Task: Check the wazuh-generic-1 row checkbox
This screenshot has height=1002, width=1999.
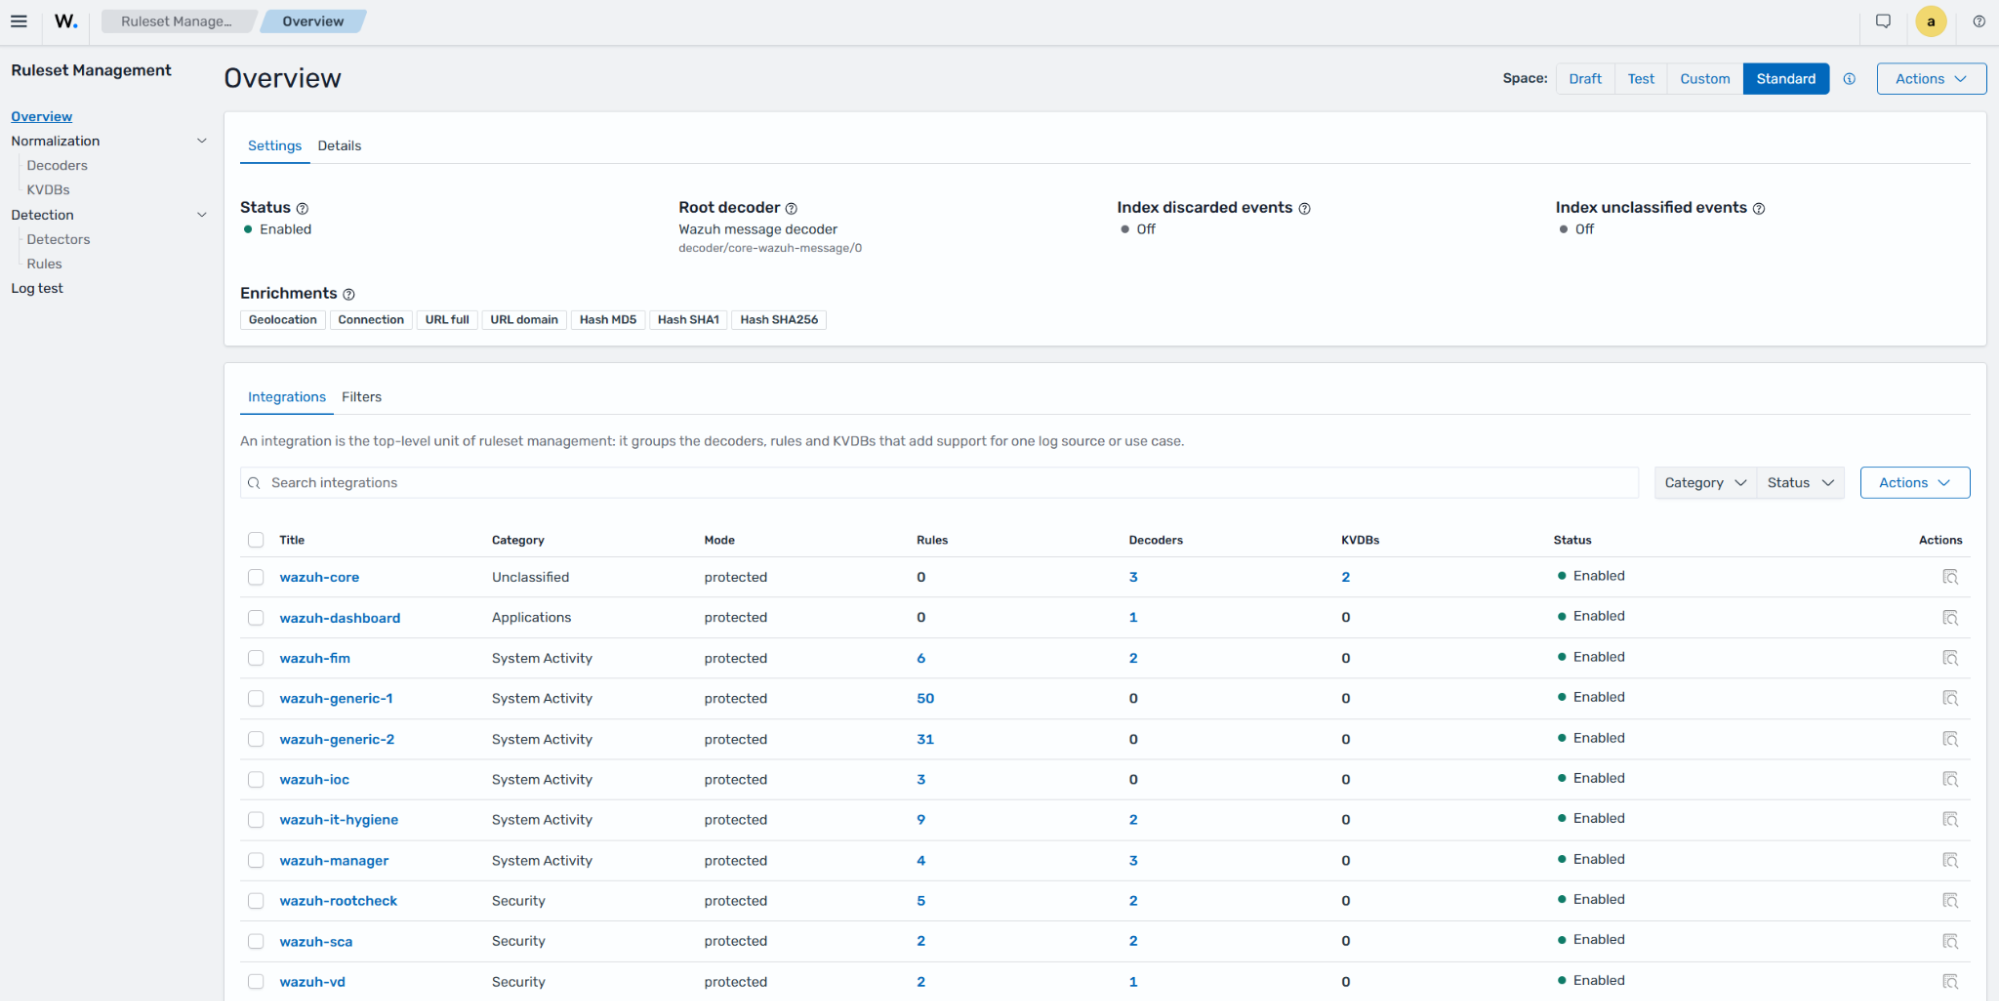Action: point(256,698)
